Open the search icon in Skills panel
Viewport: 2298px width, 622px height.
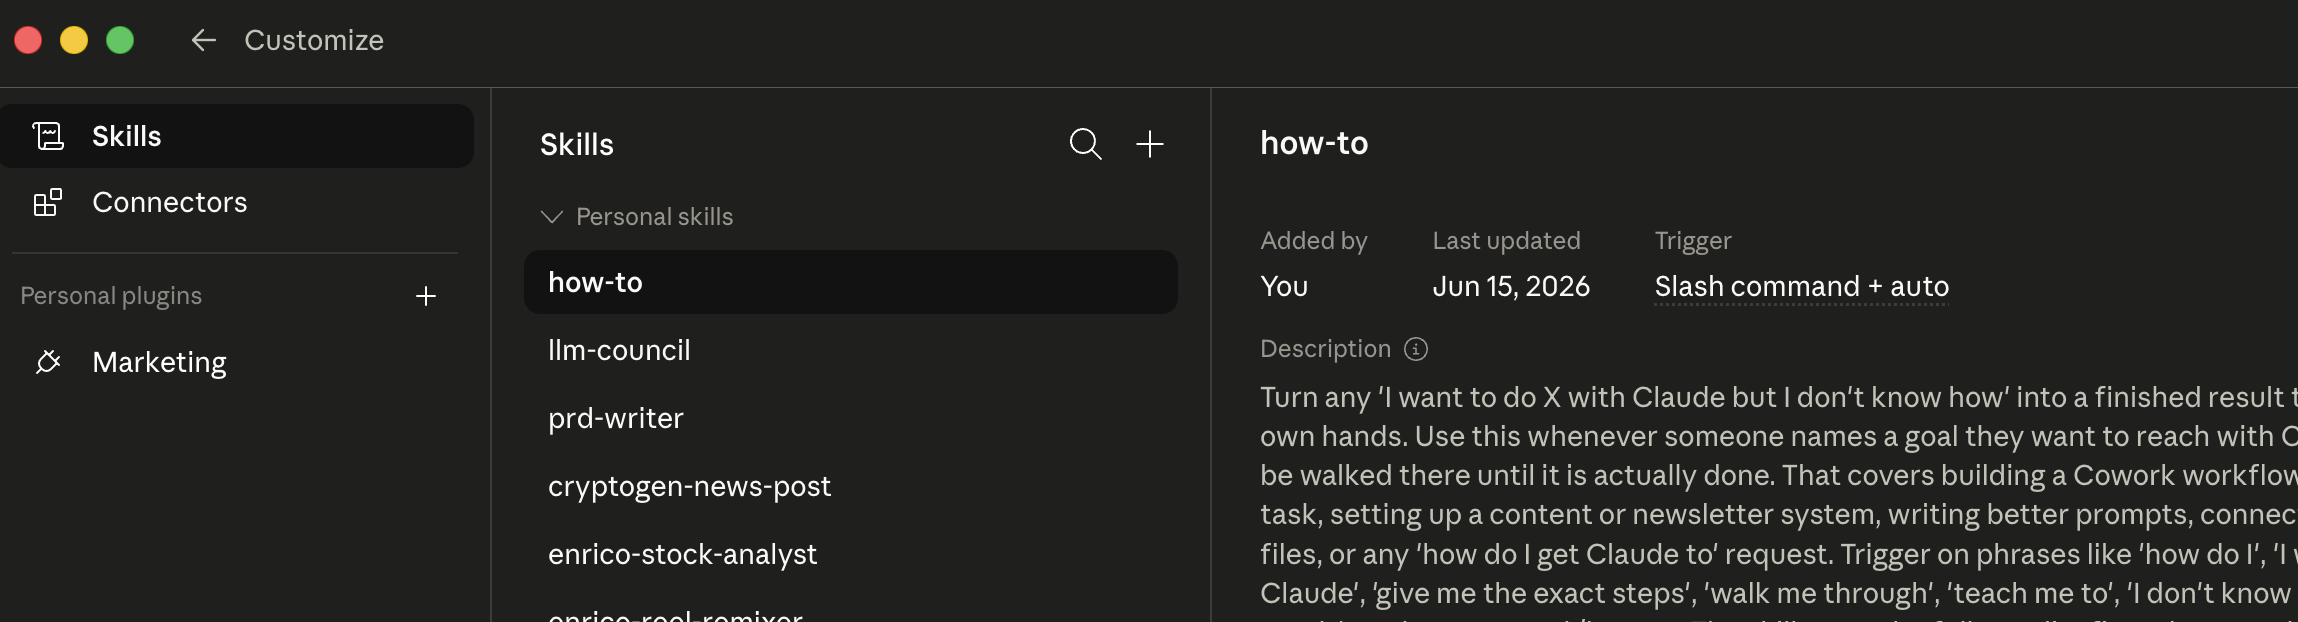pyautogui.click(x=1085, y=144)
